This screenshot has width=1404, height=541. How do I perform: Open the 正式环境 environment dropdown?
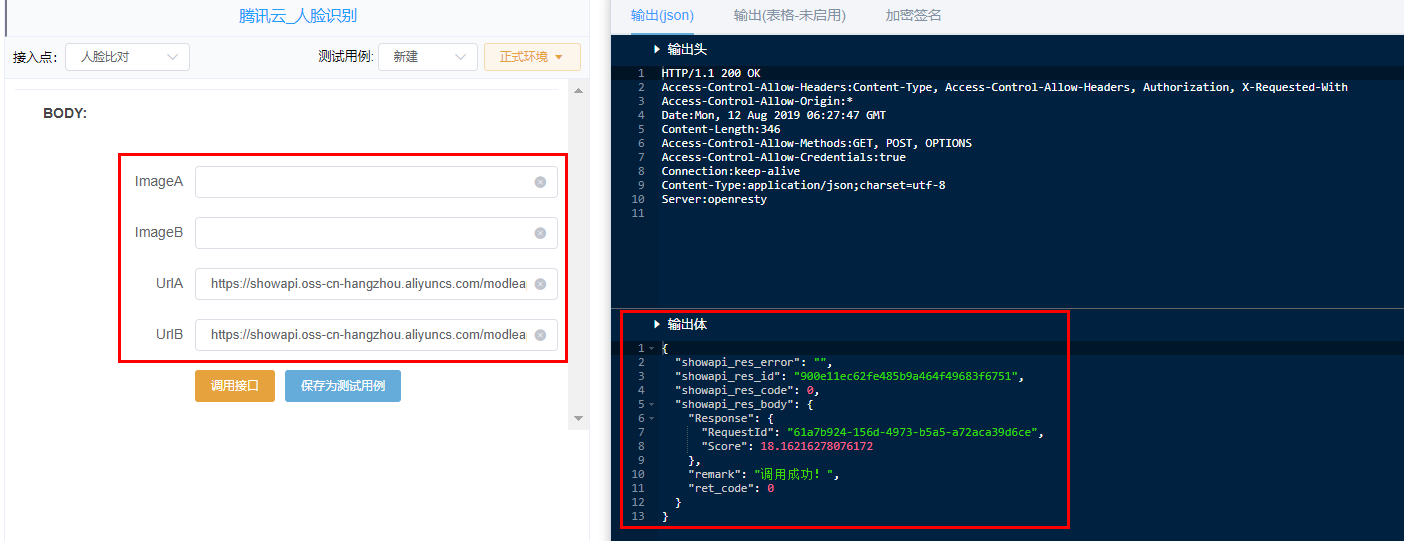[532, 57]
